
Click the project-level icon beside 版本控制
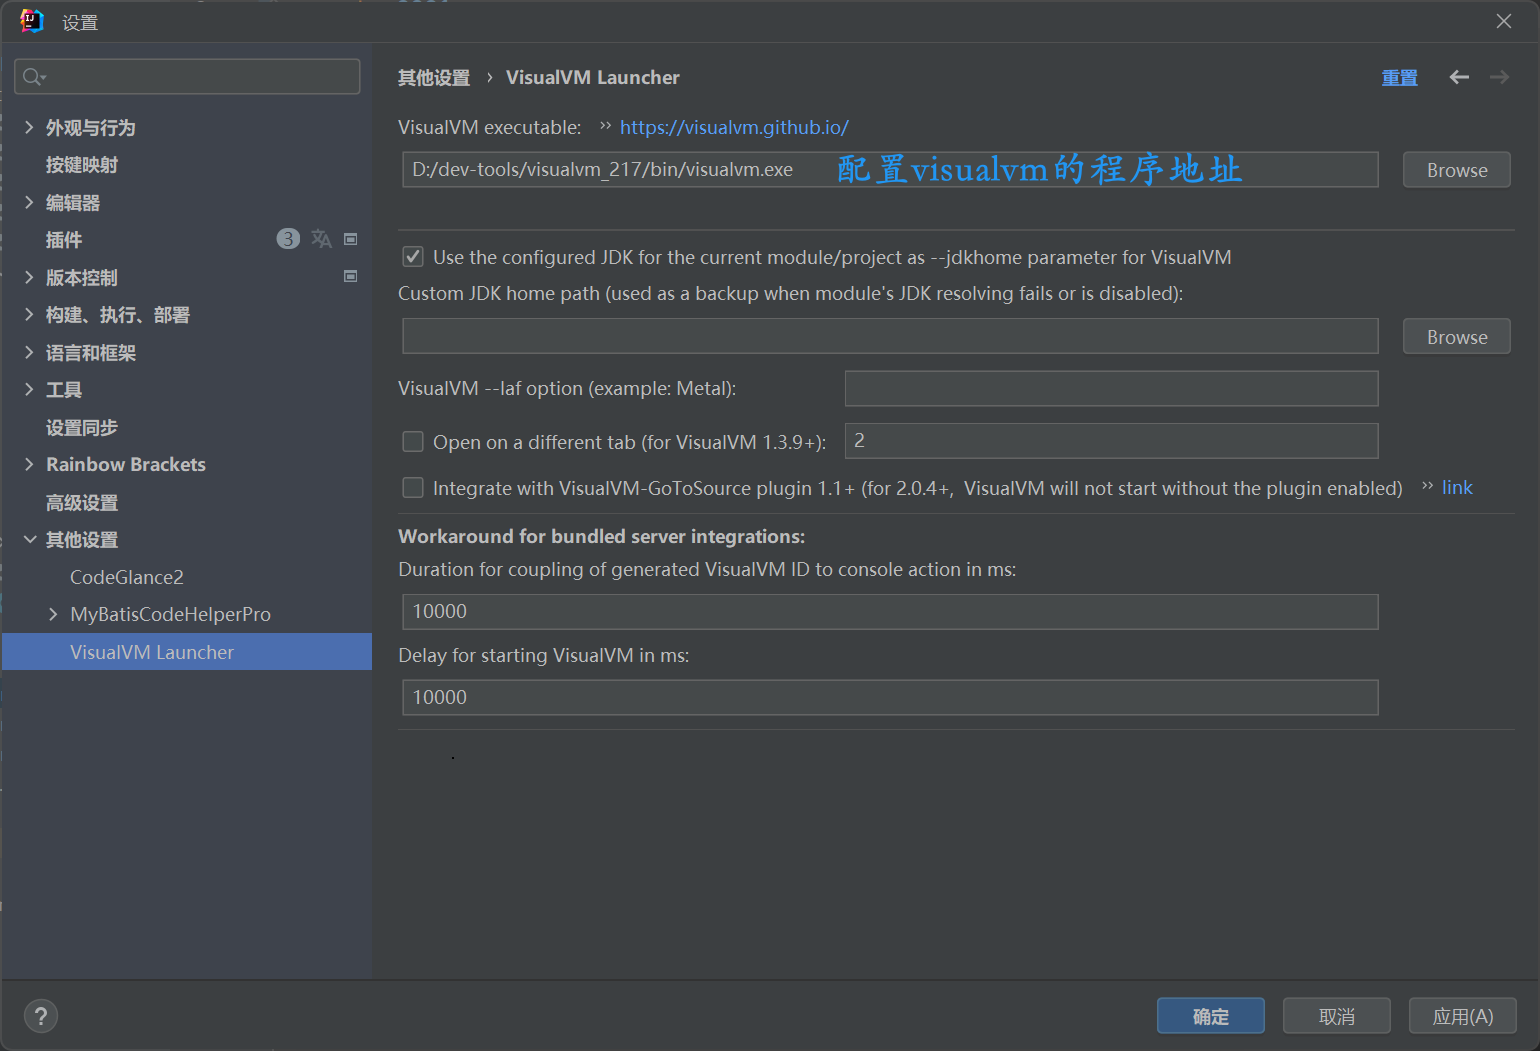pyautogui.click(x=351, y=276)
